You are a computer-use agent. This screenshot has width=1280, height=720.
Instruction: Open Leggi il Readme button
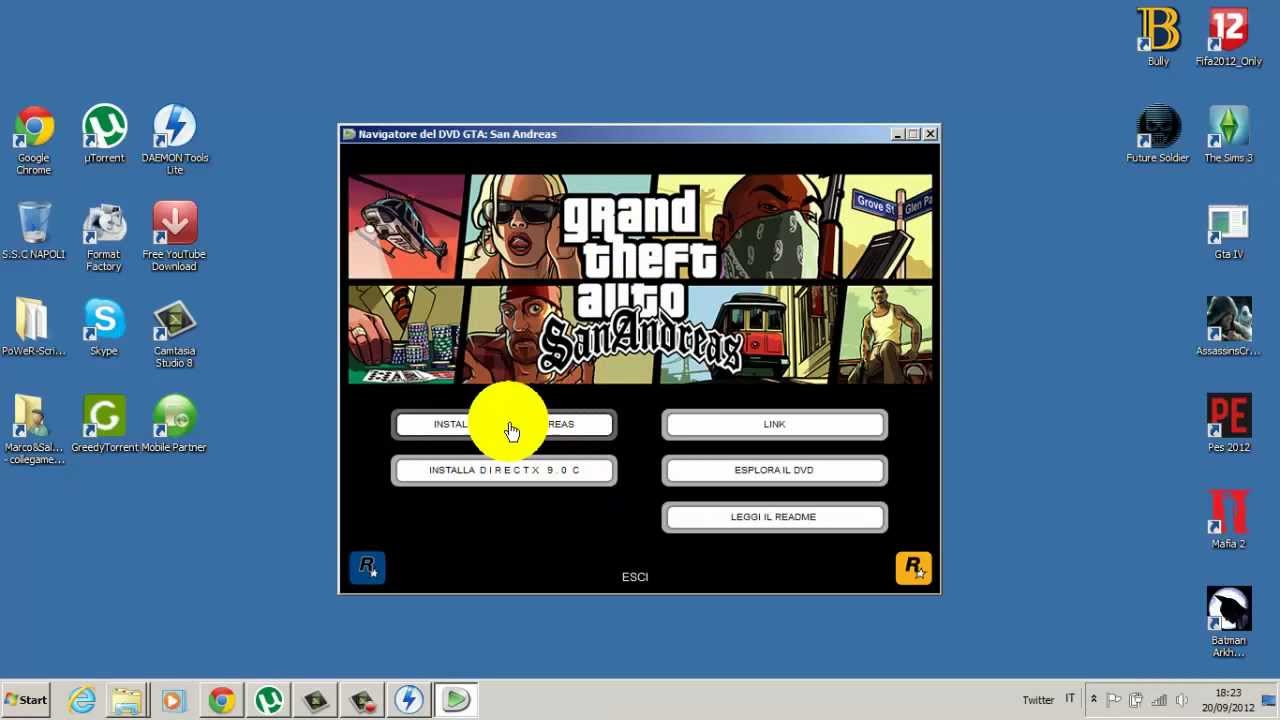774,517
